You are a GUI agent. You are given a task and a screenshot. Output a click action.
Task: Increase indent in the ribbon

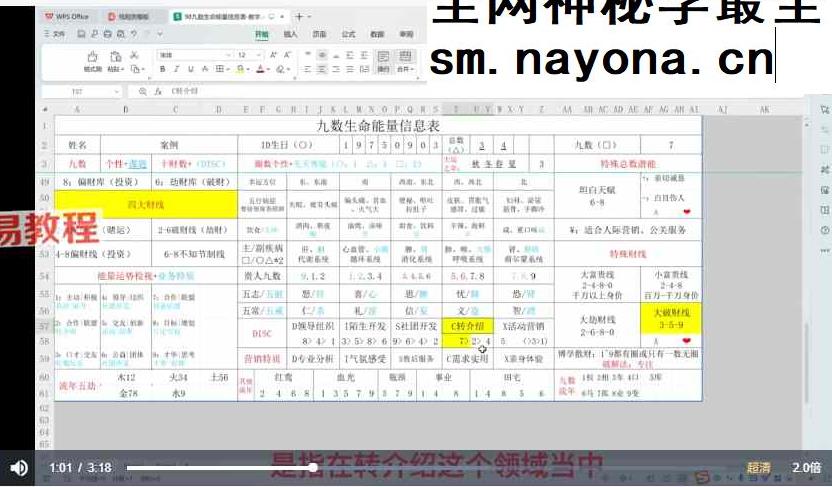click(364, 55)
